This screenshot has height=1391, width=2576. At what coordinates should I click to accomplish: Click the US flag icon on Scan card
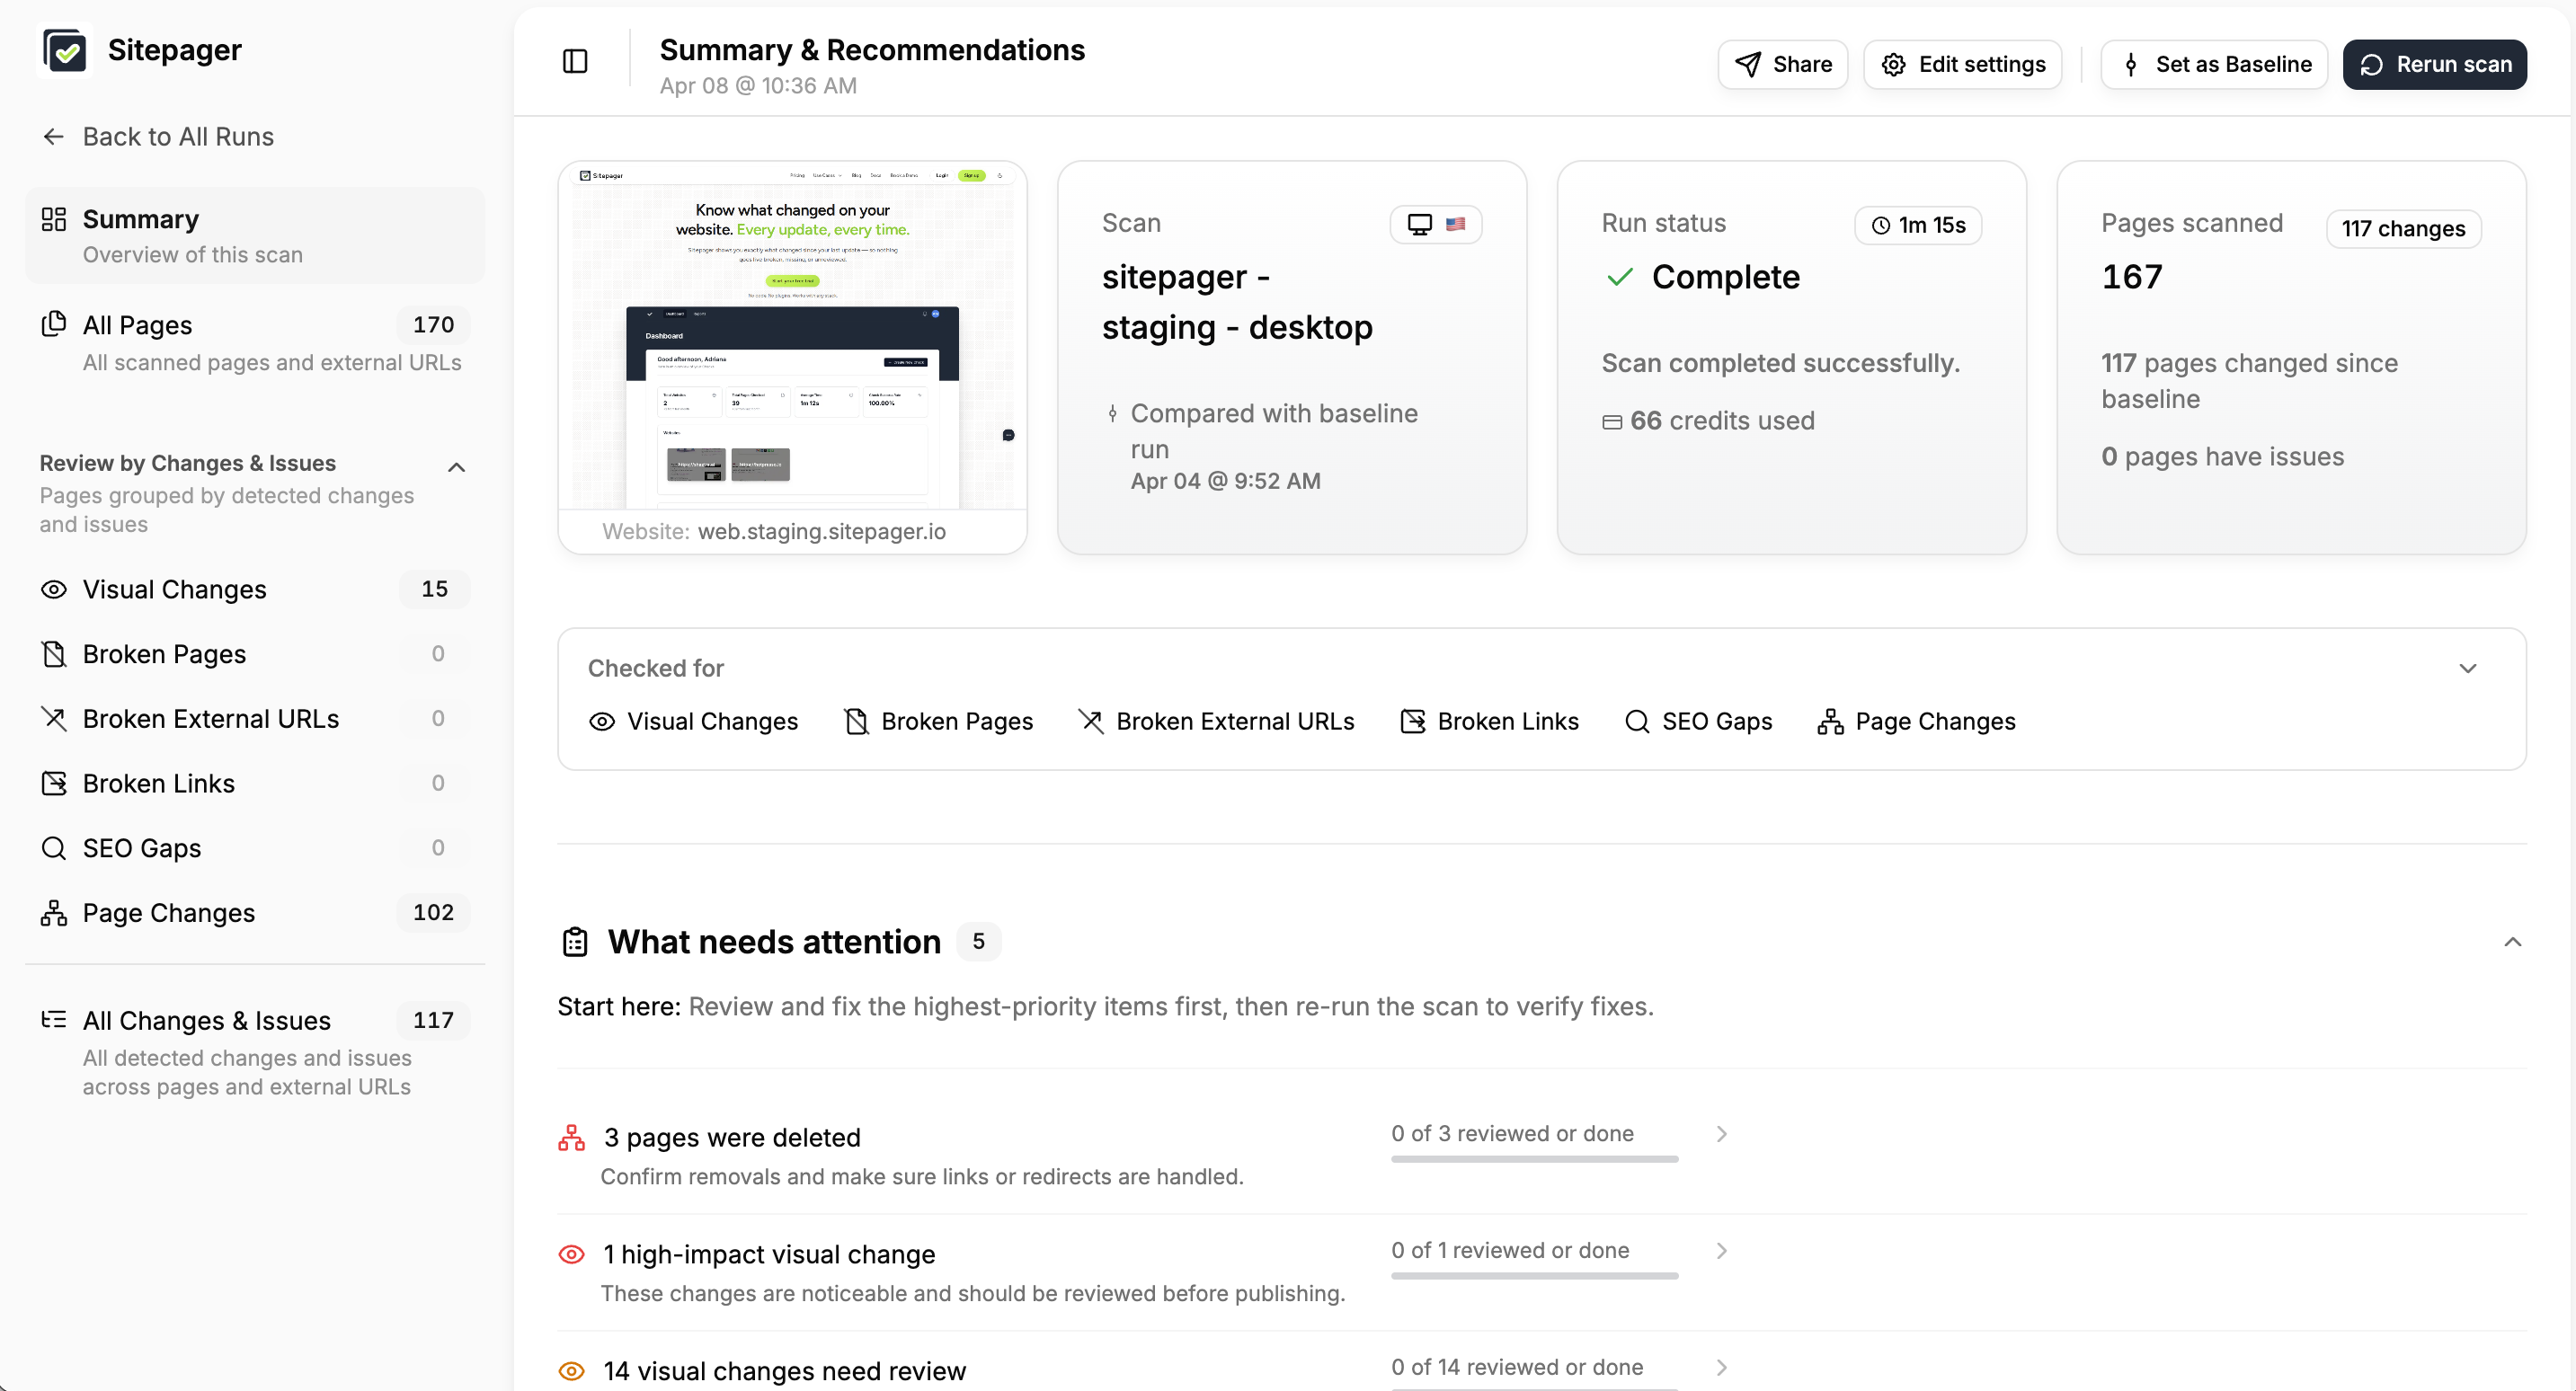[x=1455, y=224]
